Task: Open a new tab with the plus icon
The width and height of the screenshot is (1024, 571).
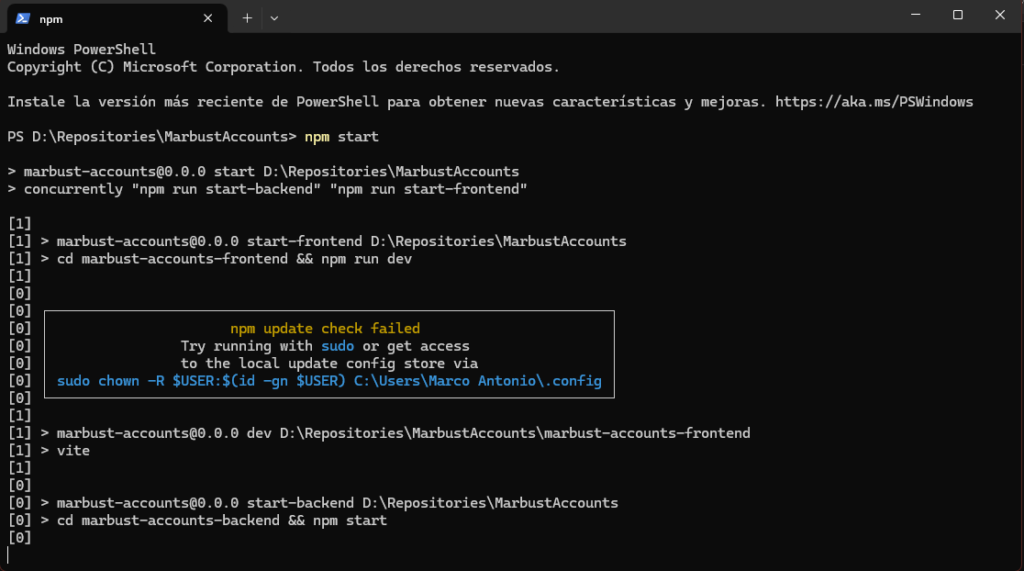Action: [247, 18]
